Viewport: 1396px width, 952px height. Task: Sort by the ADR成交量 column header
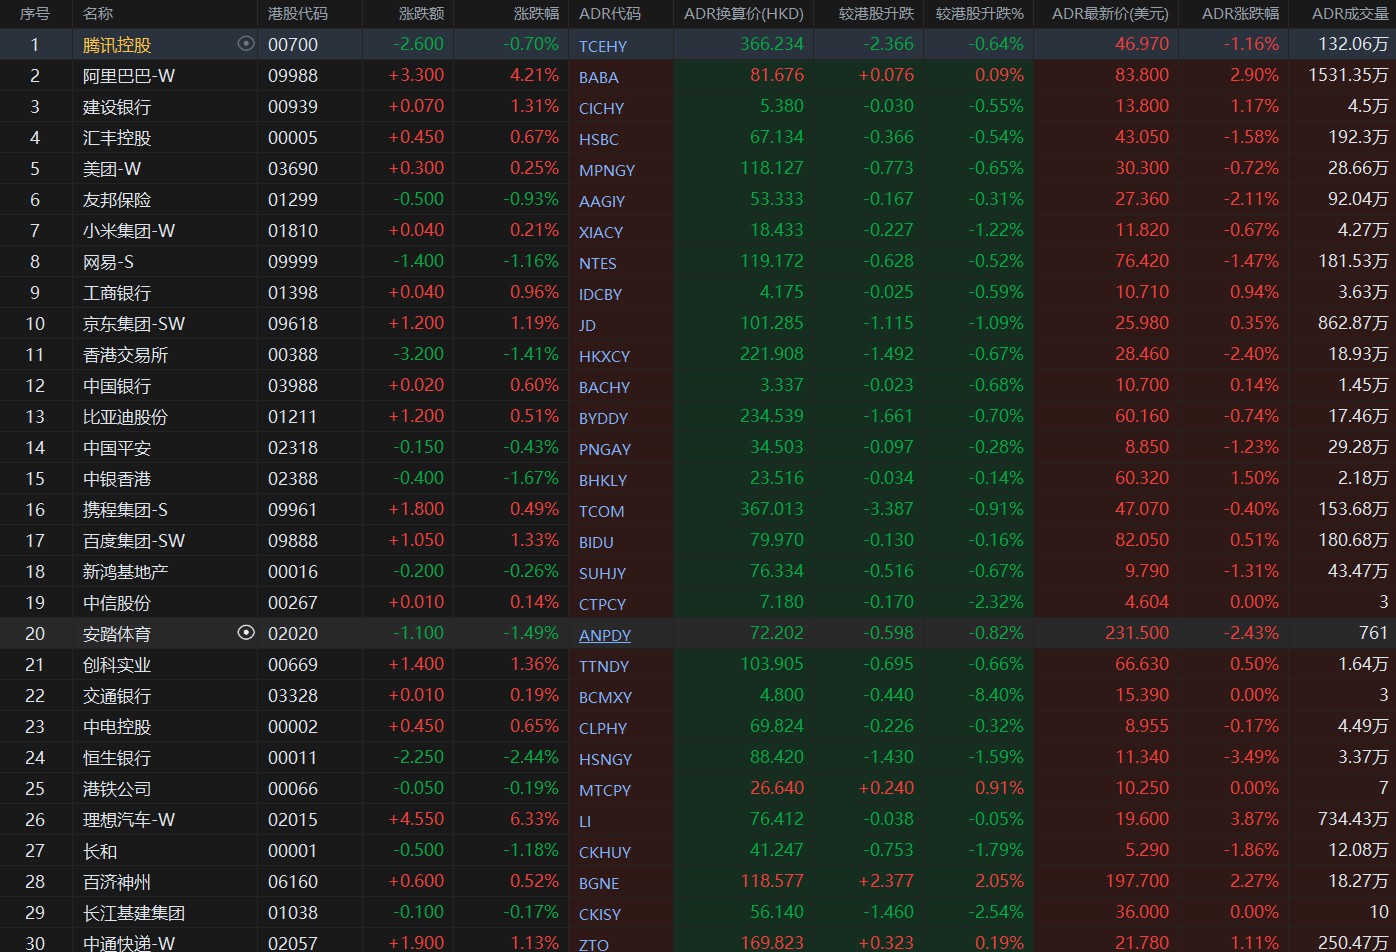[1350, 14]
